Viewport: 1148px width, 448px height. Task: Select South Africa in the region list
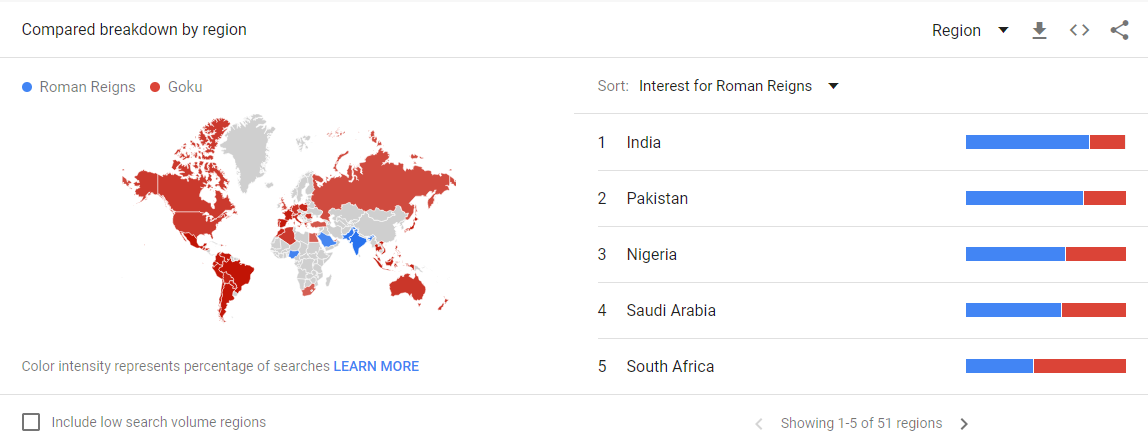click(x=670, y=366)
